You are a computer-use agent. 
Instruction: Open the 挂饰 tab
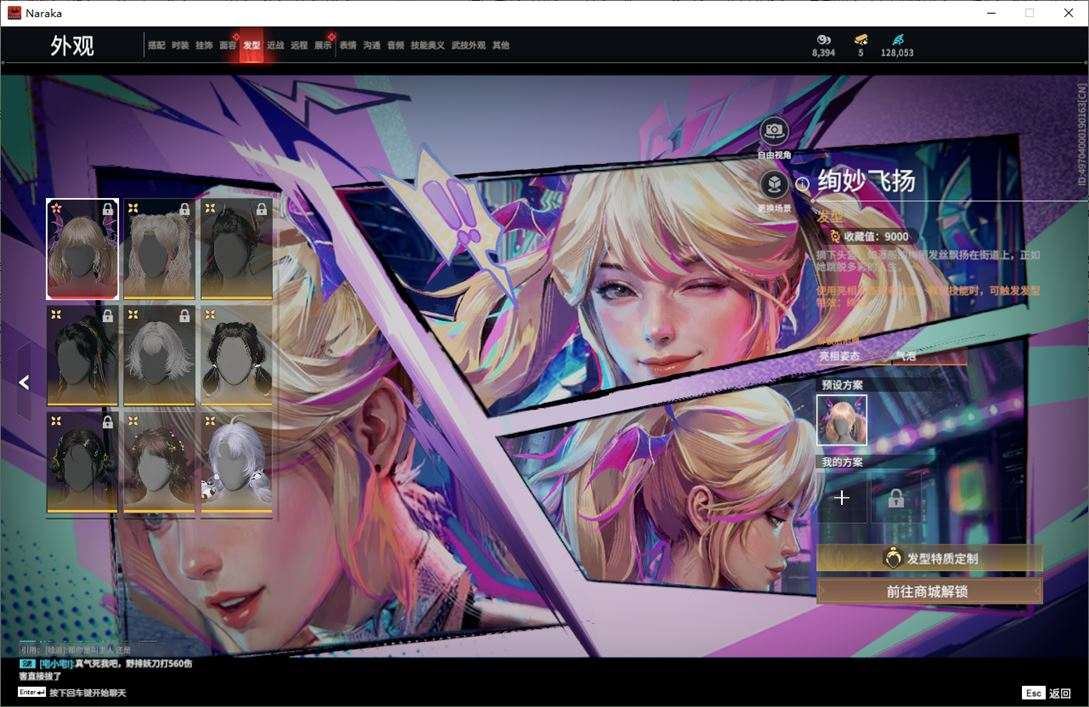(x=203, y=45)
